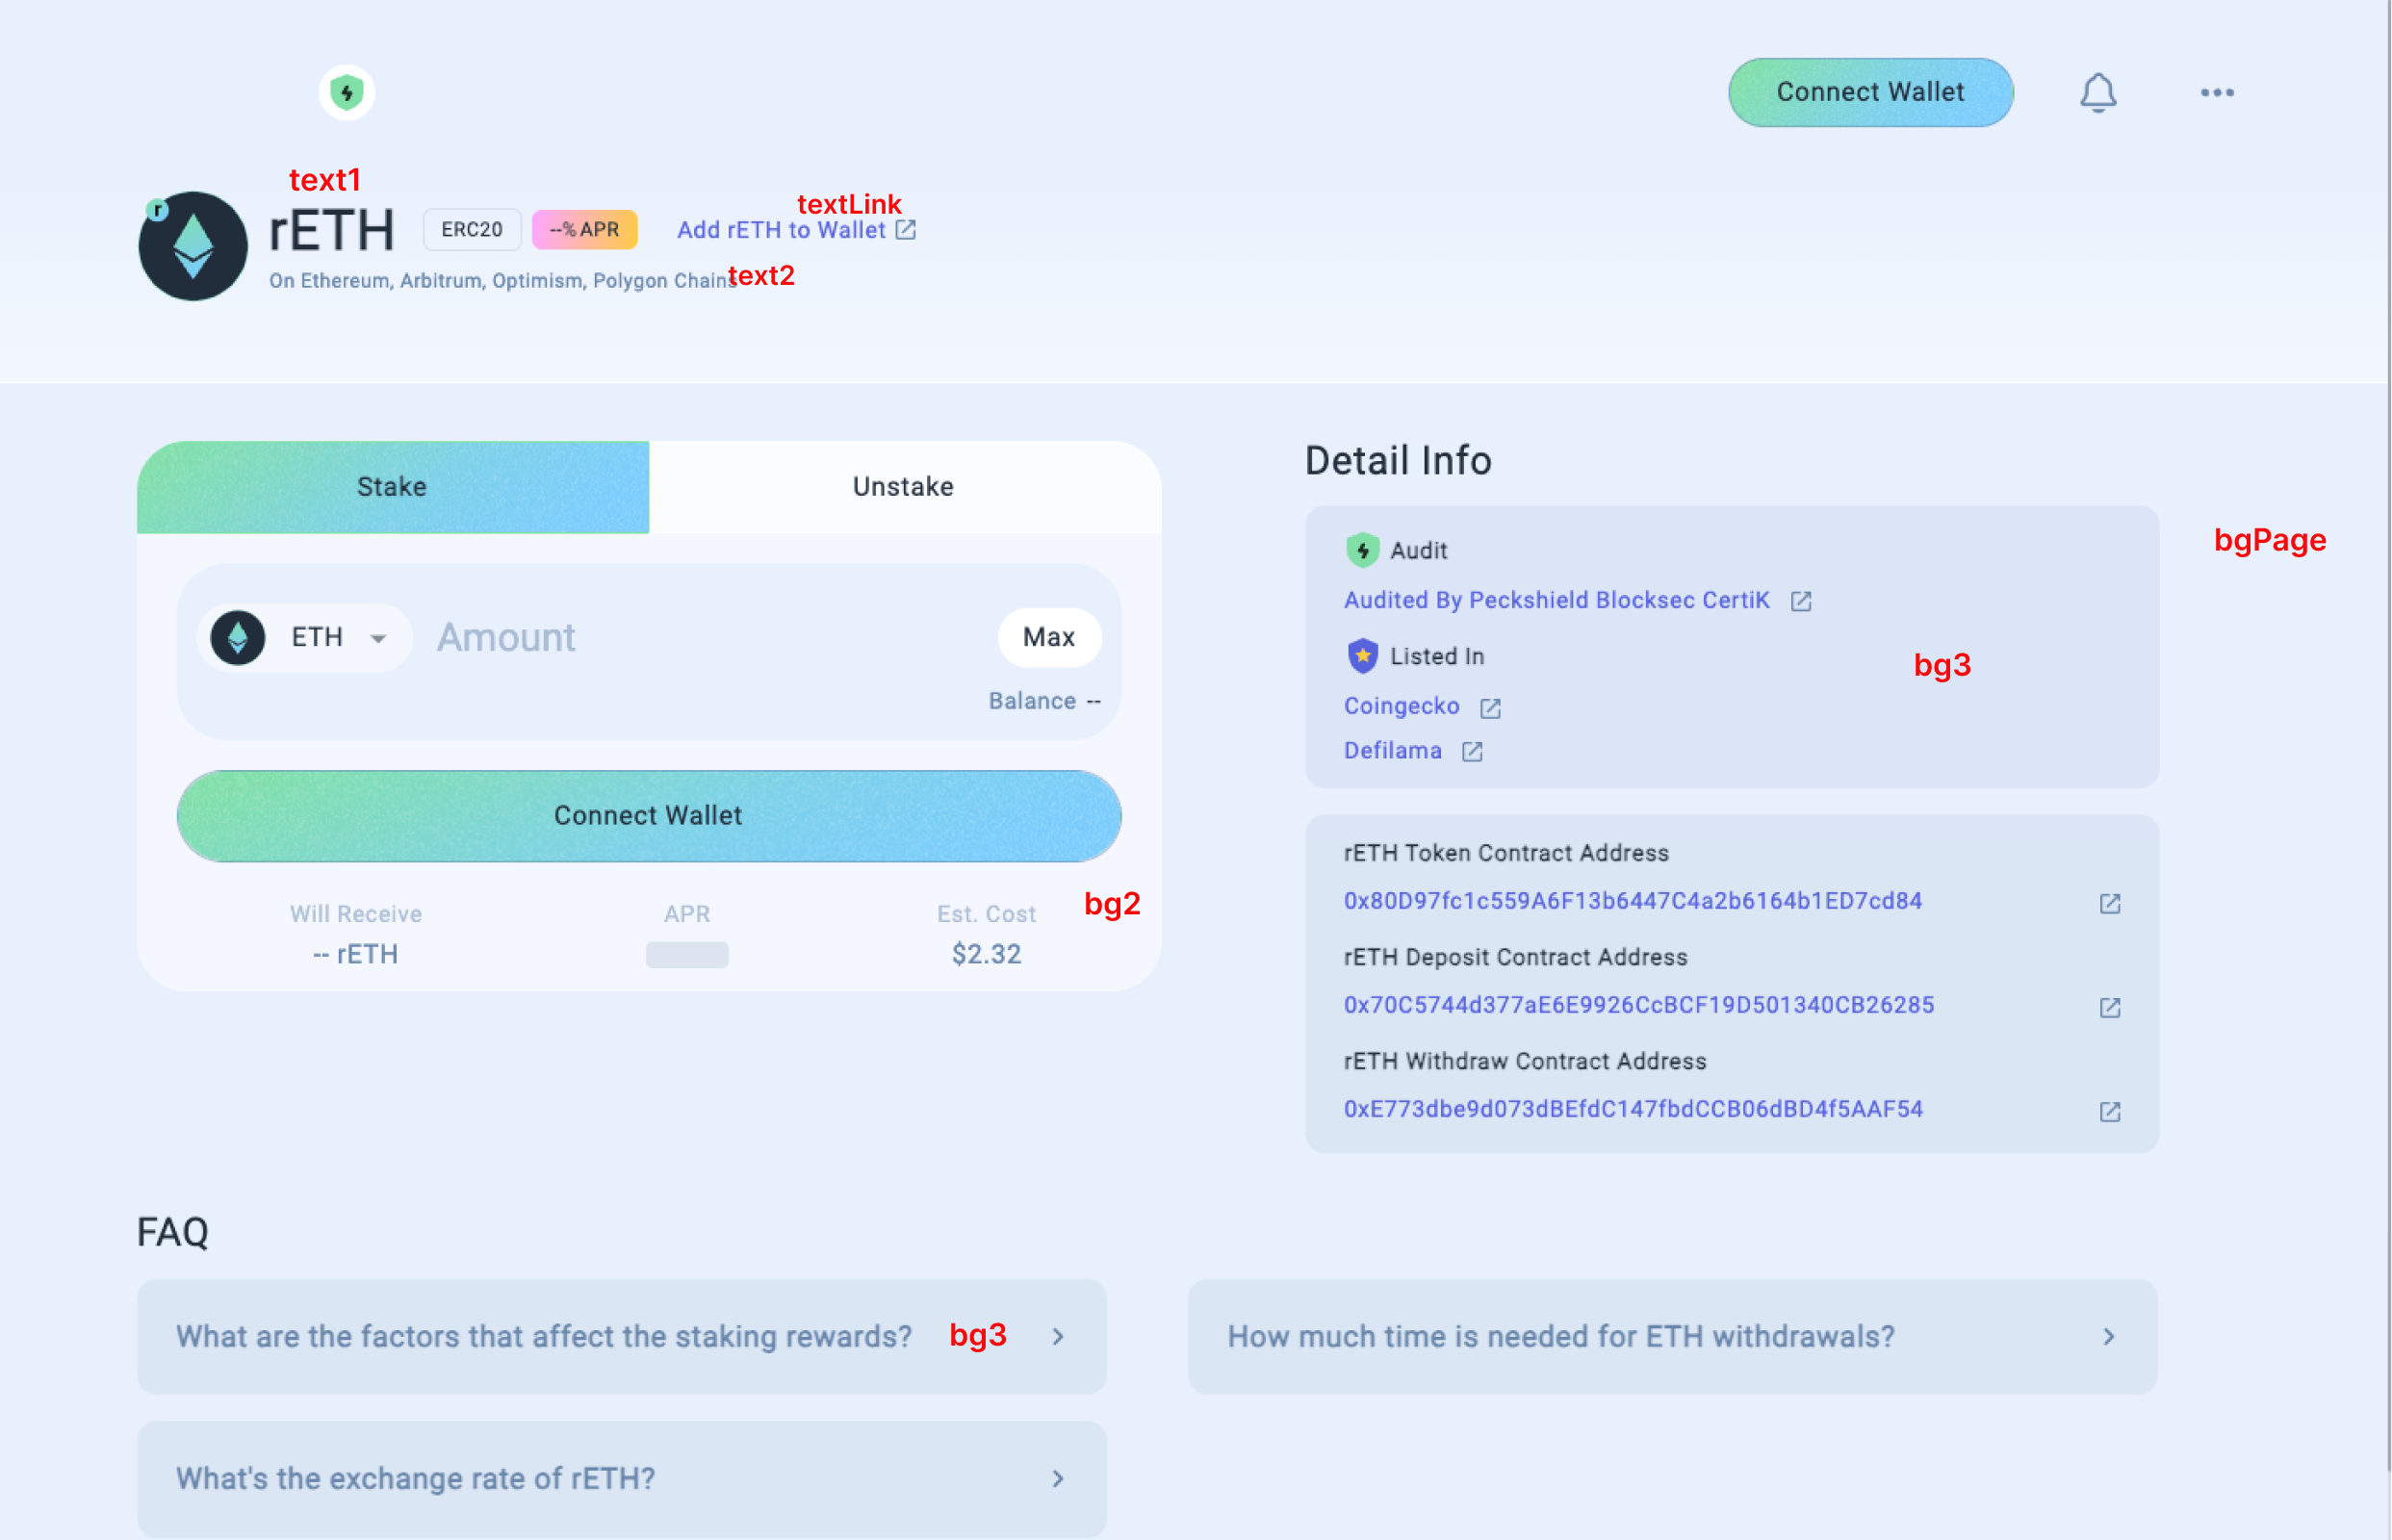This screenshot has width=2392, height=1540.
Task: Click the three-dot menu icon
Action: pos(2218,92)
